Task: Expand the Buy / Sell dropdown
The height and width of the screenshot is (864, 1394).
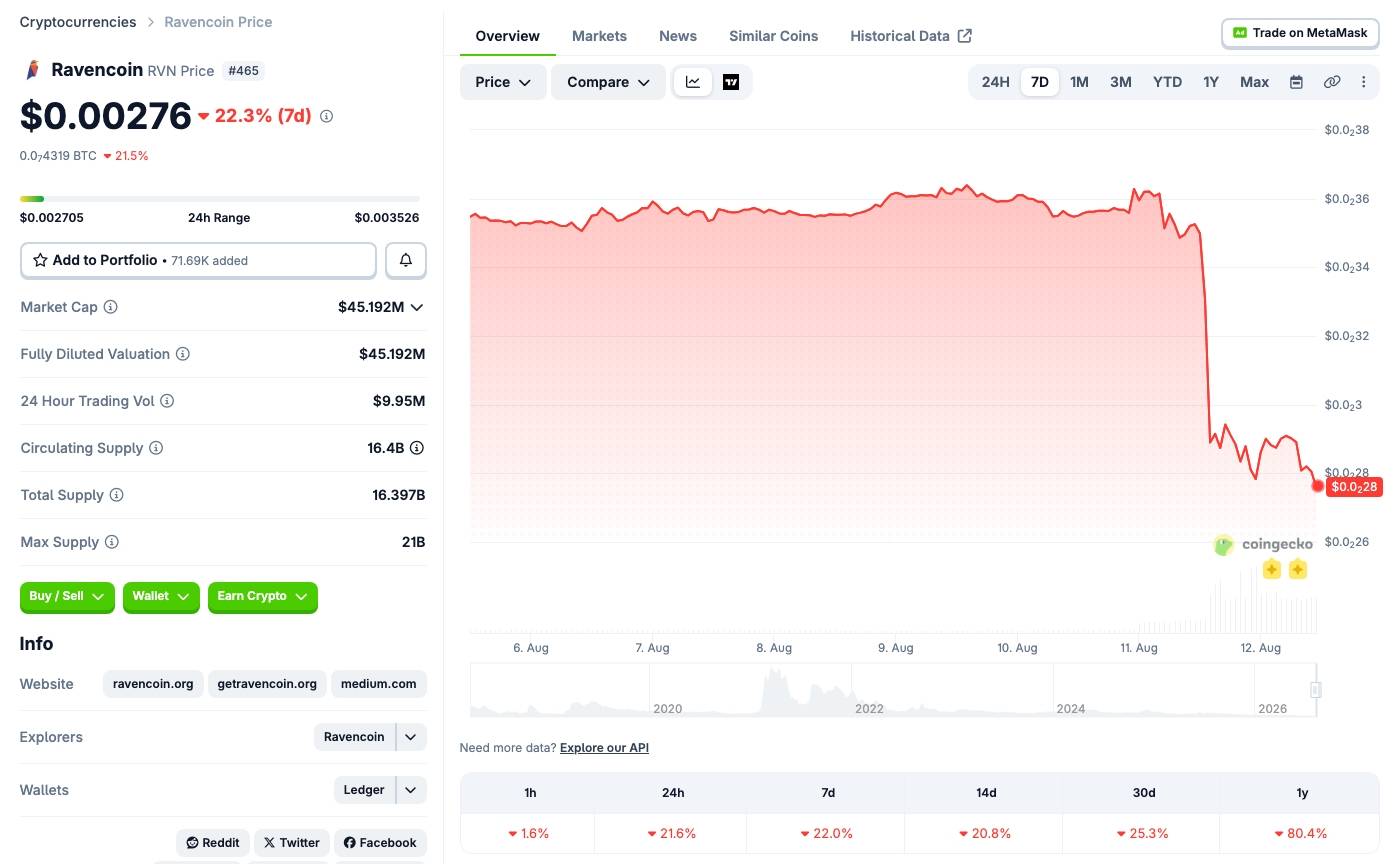Action: coord(67,596)
